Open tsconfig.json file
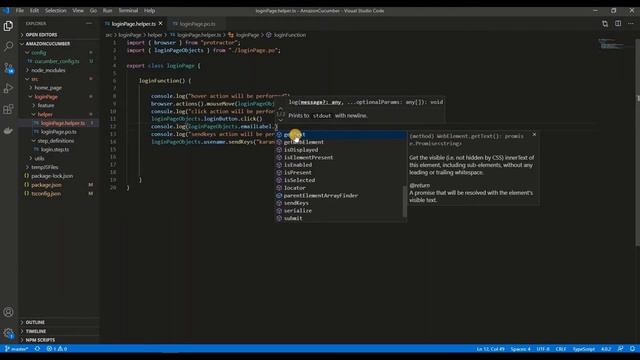The width and height of the screenshot is (640, 360). (x=46, y=194)
